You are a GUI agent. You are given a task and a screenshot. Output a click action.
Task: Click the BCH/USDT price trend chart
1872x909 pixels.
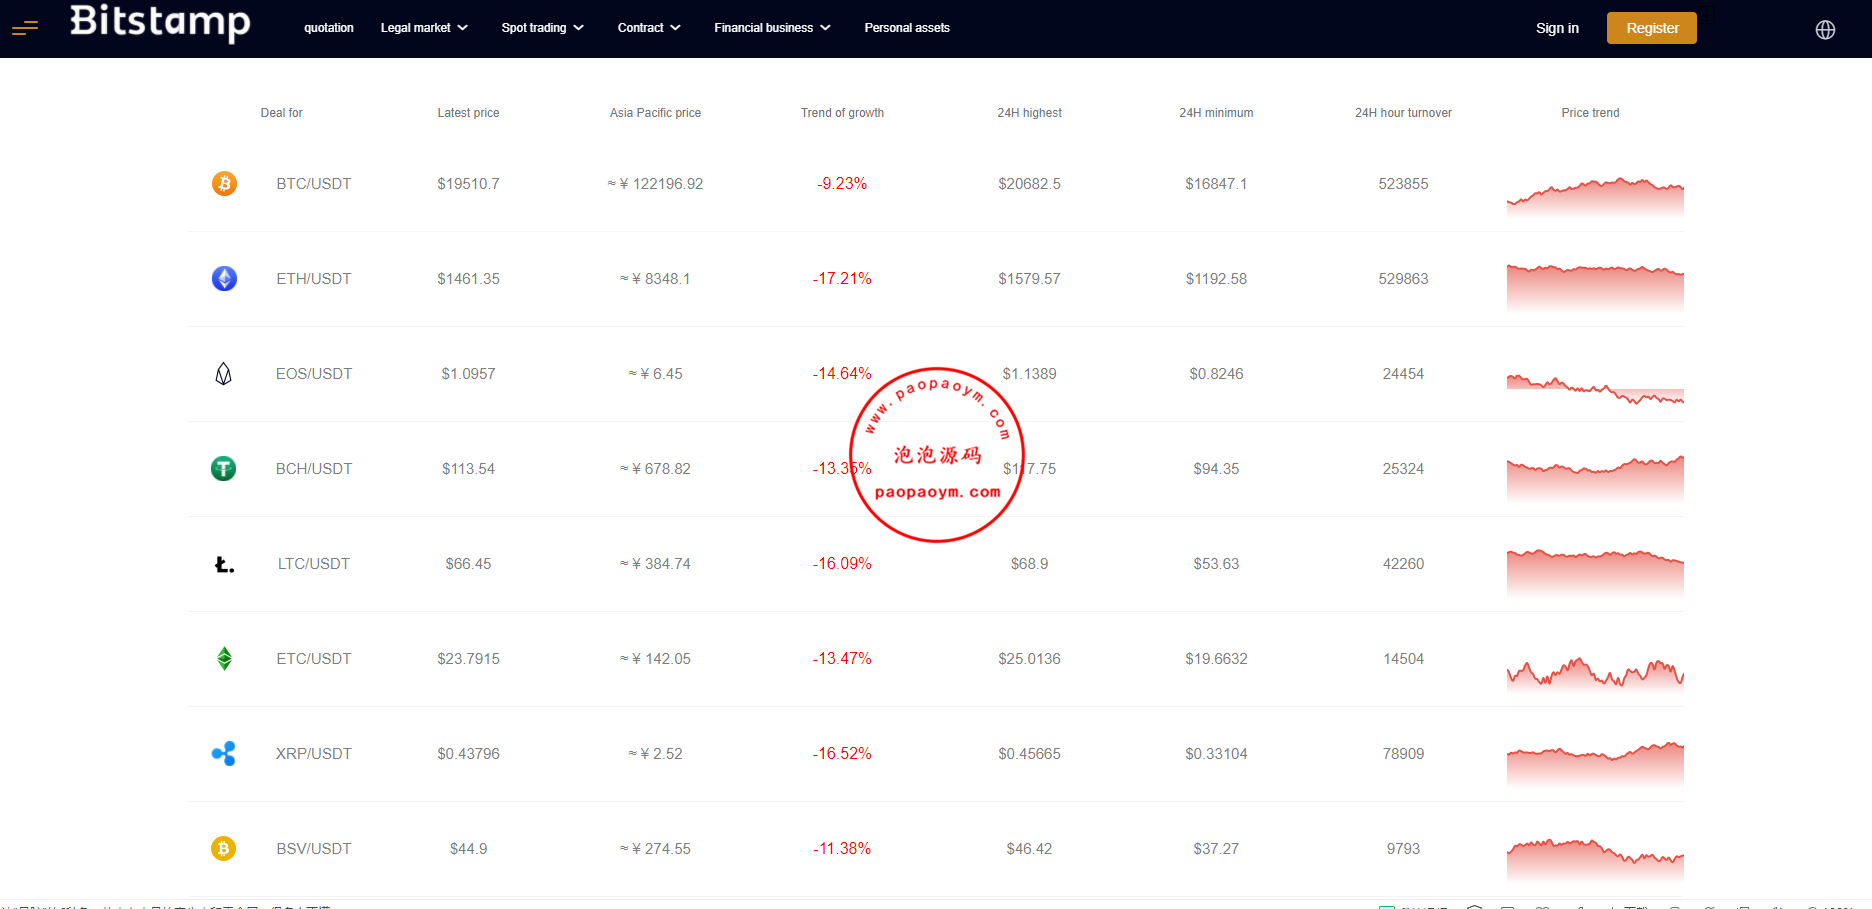tap(1595, 478)
